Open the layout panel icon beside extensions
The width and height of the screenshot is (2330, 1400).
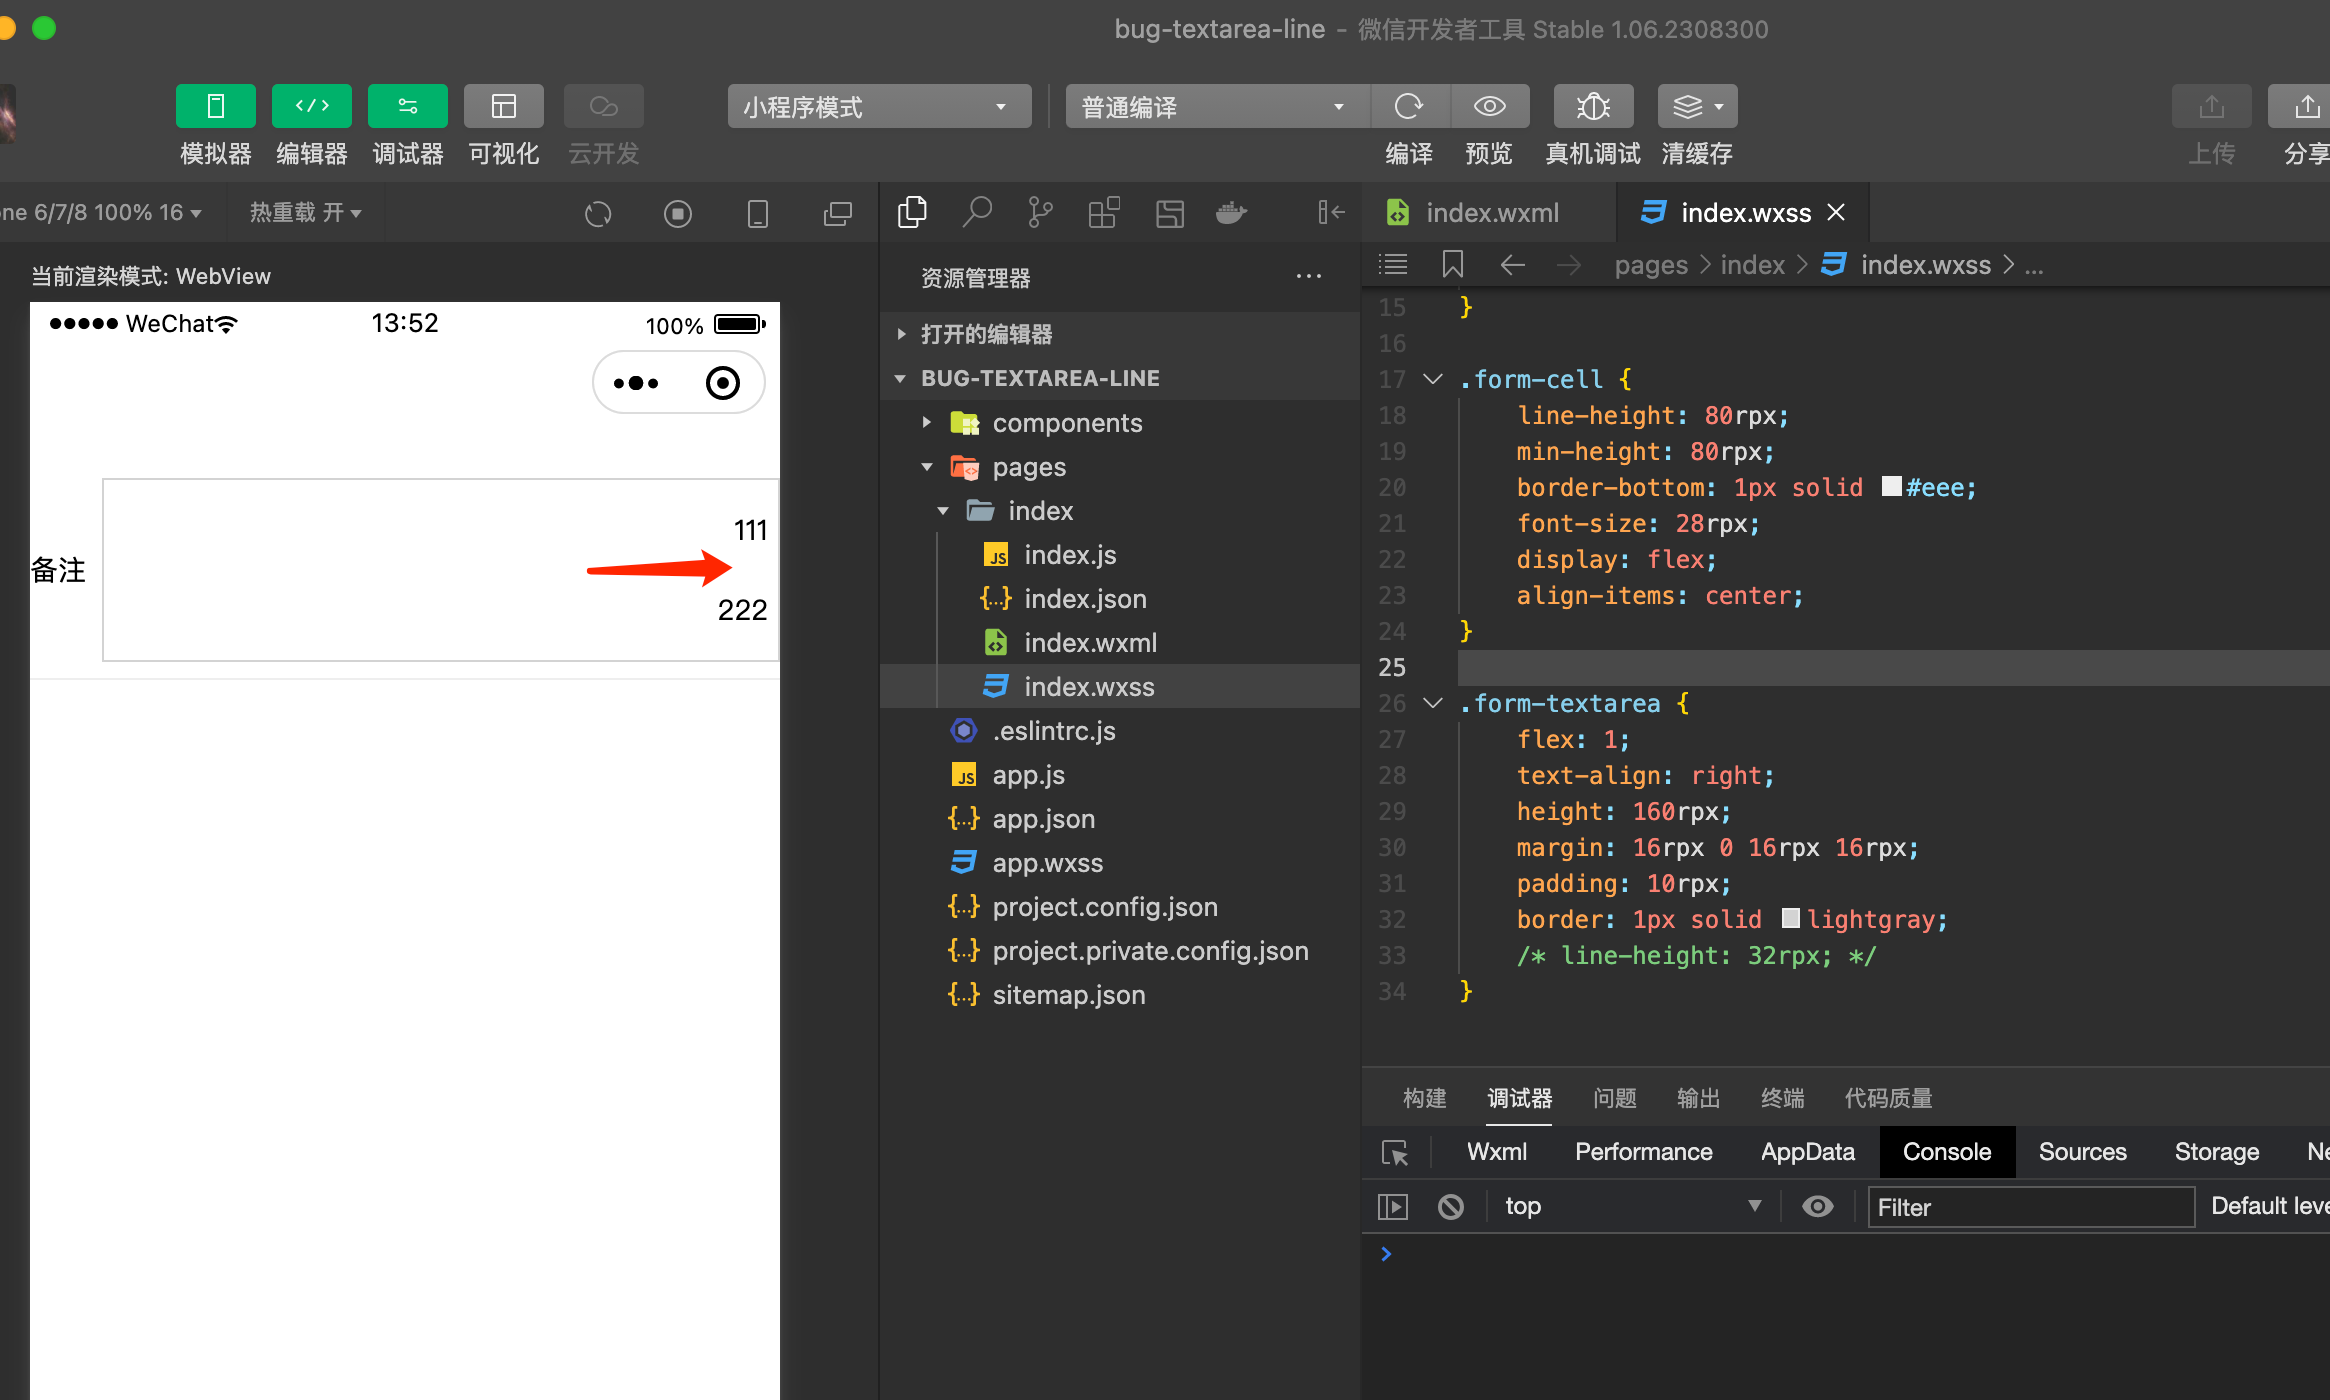point(1169,212)
